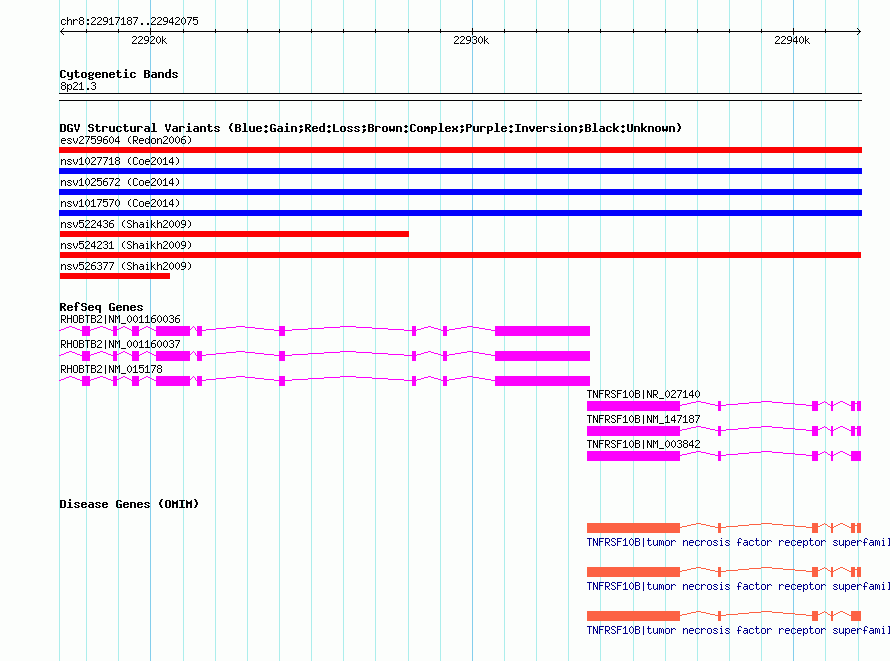Select the blue gain bar of nsv1025672

[460, 192]
